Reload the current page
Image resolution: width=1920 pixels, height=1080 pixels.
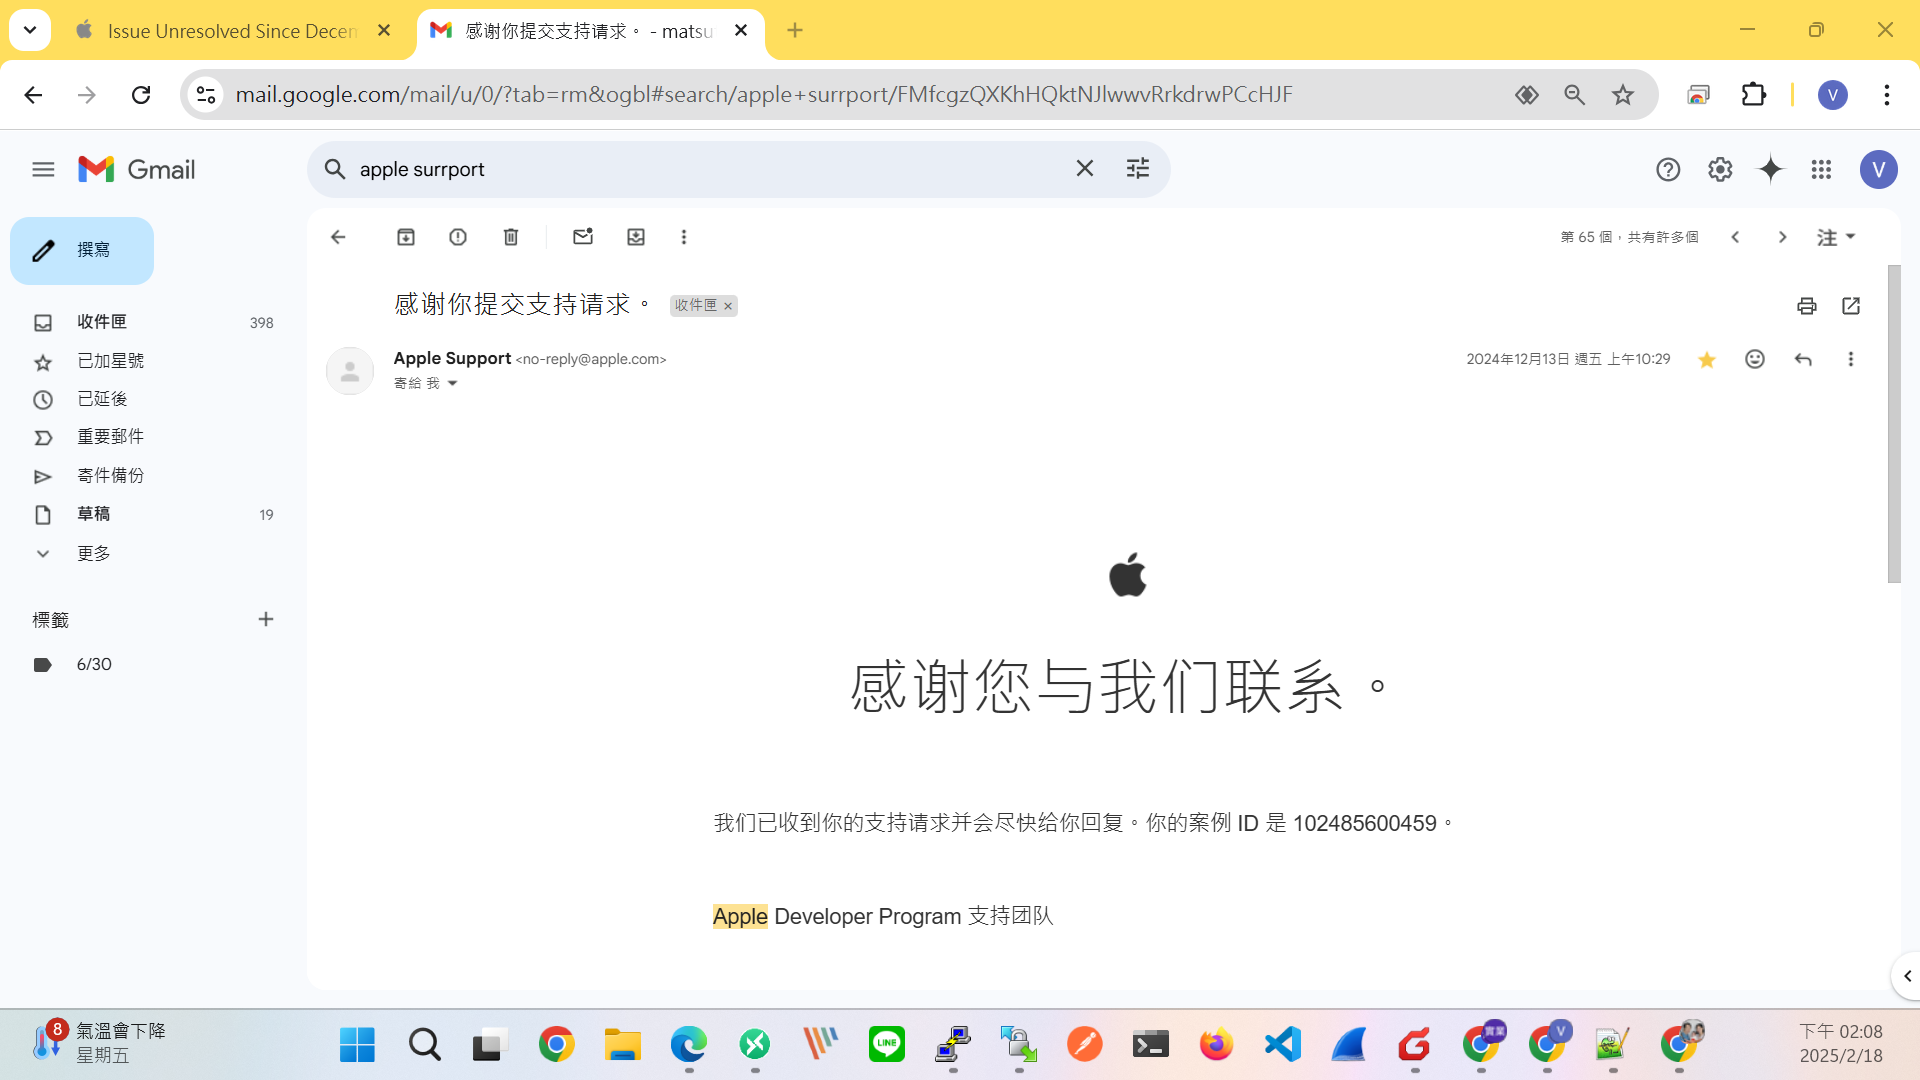141,95
